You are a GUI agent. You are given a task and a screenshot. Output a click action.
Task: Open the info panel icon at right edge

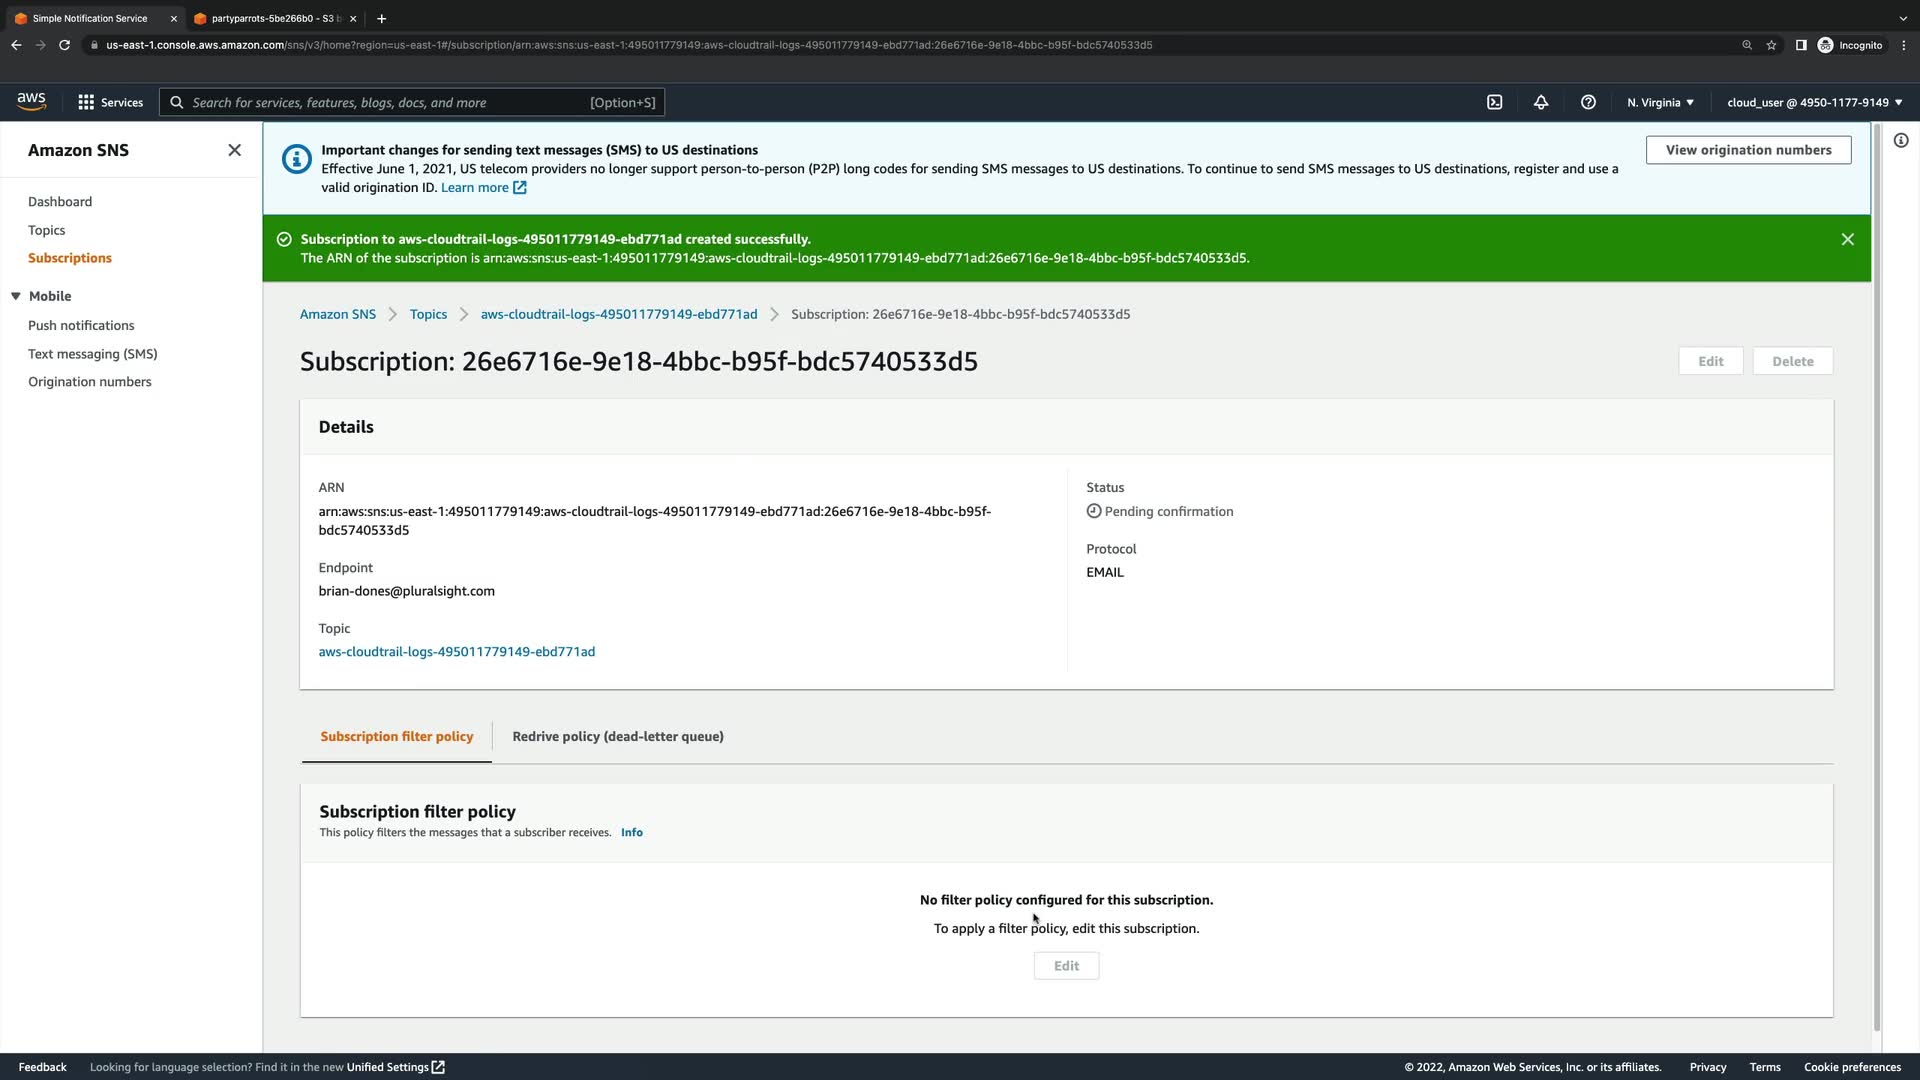click(1901, 141)
